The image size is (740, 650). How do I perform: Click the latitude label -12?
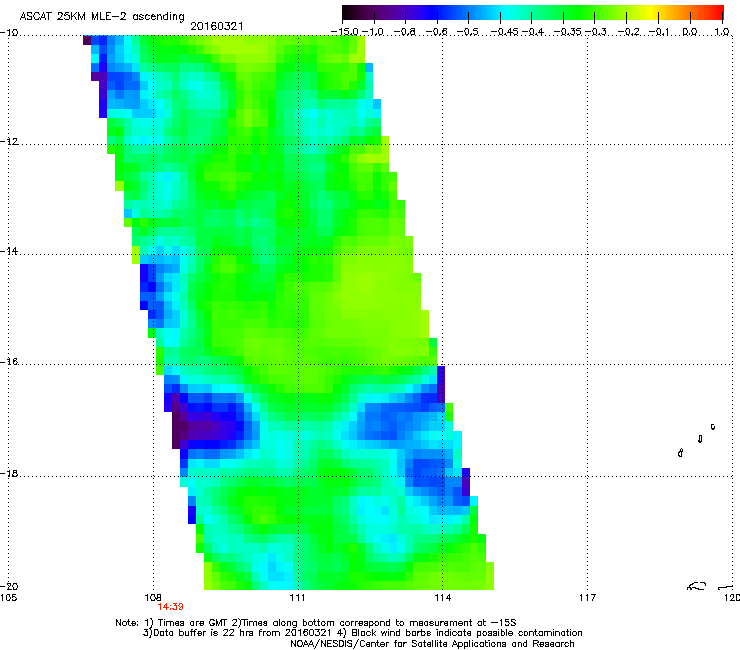9,142
